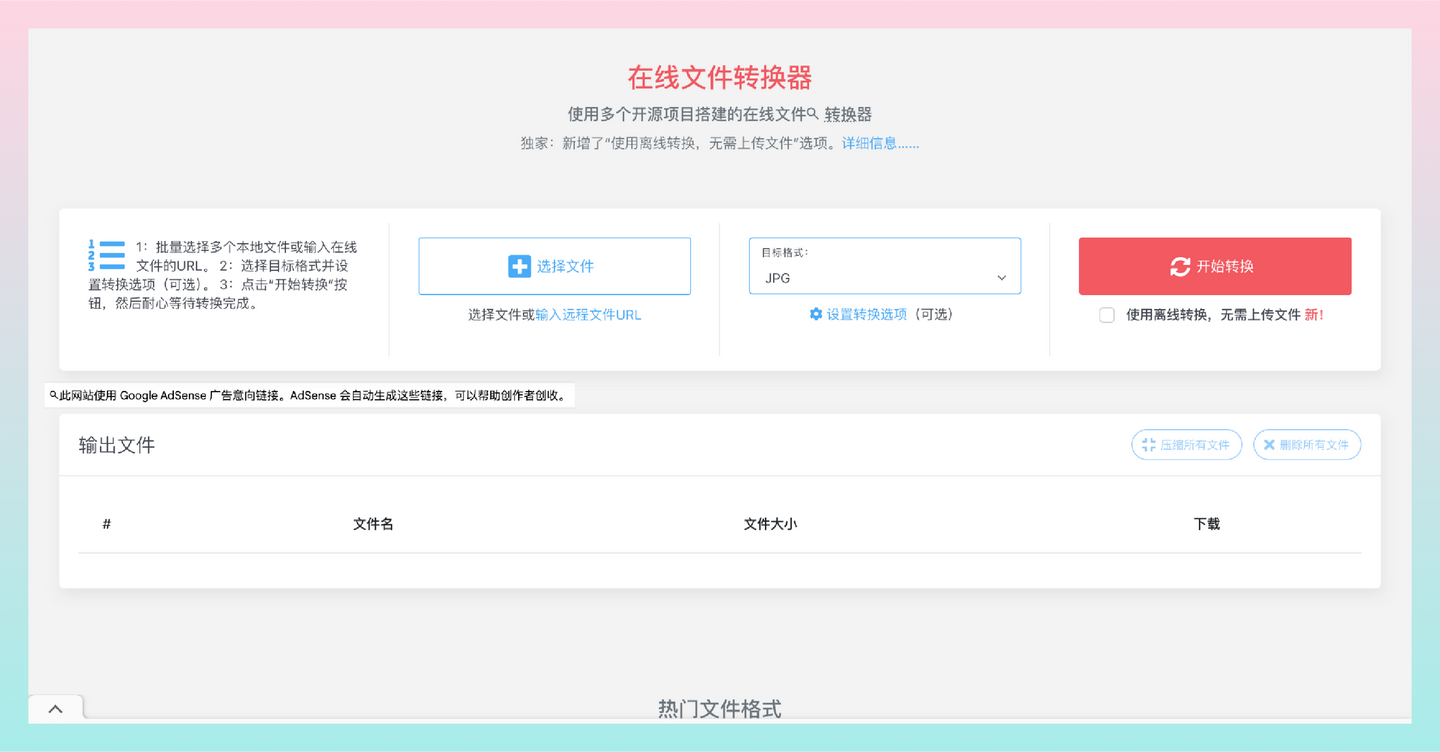Open the 输入远程文件URL link
The height and width of the screenshot is (752, 1440).
point(588,314)
